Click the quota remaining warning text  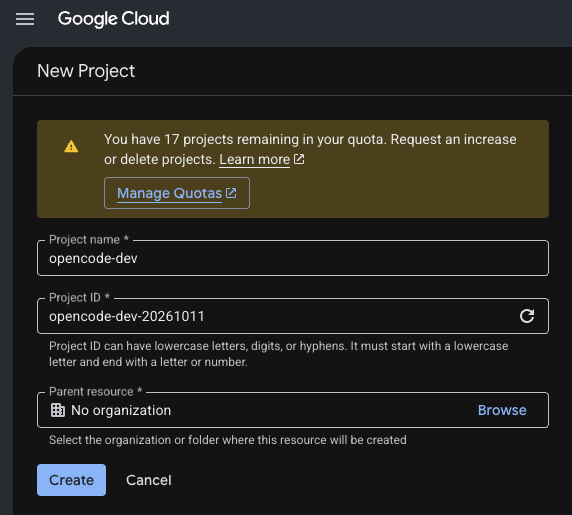click(x=310, y=149)
